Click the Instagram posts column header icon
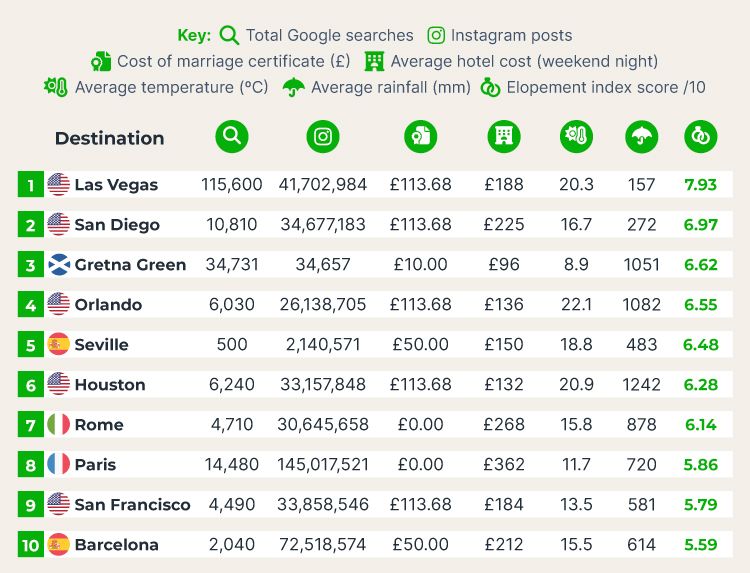The height and width of the screenshot is (573, 750). click(x=323, y=137)
